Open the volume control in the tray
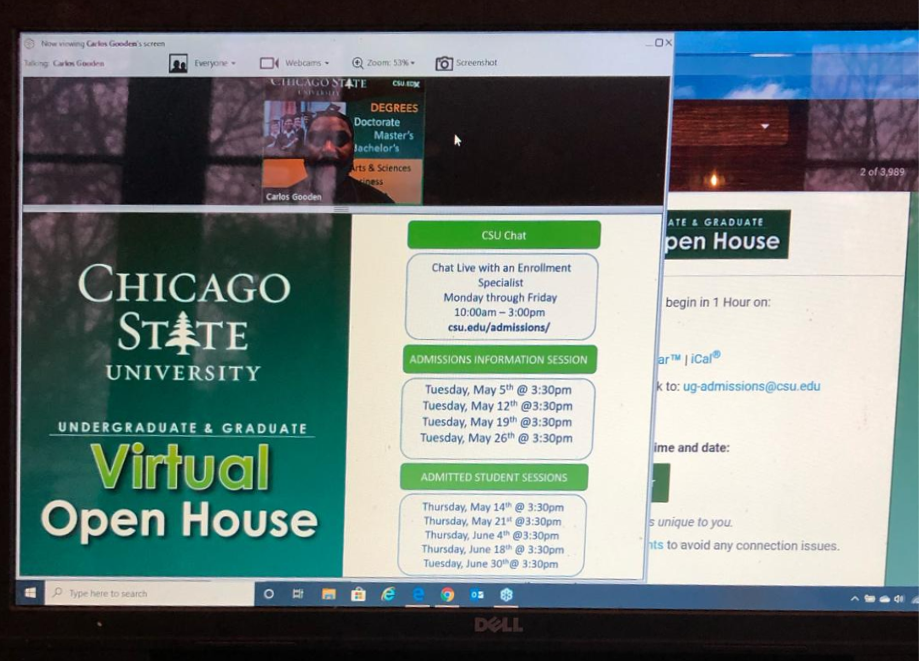 pyautogui.click(x=899, y=599)
